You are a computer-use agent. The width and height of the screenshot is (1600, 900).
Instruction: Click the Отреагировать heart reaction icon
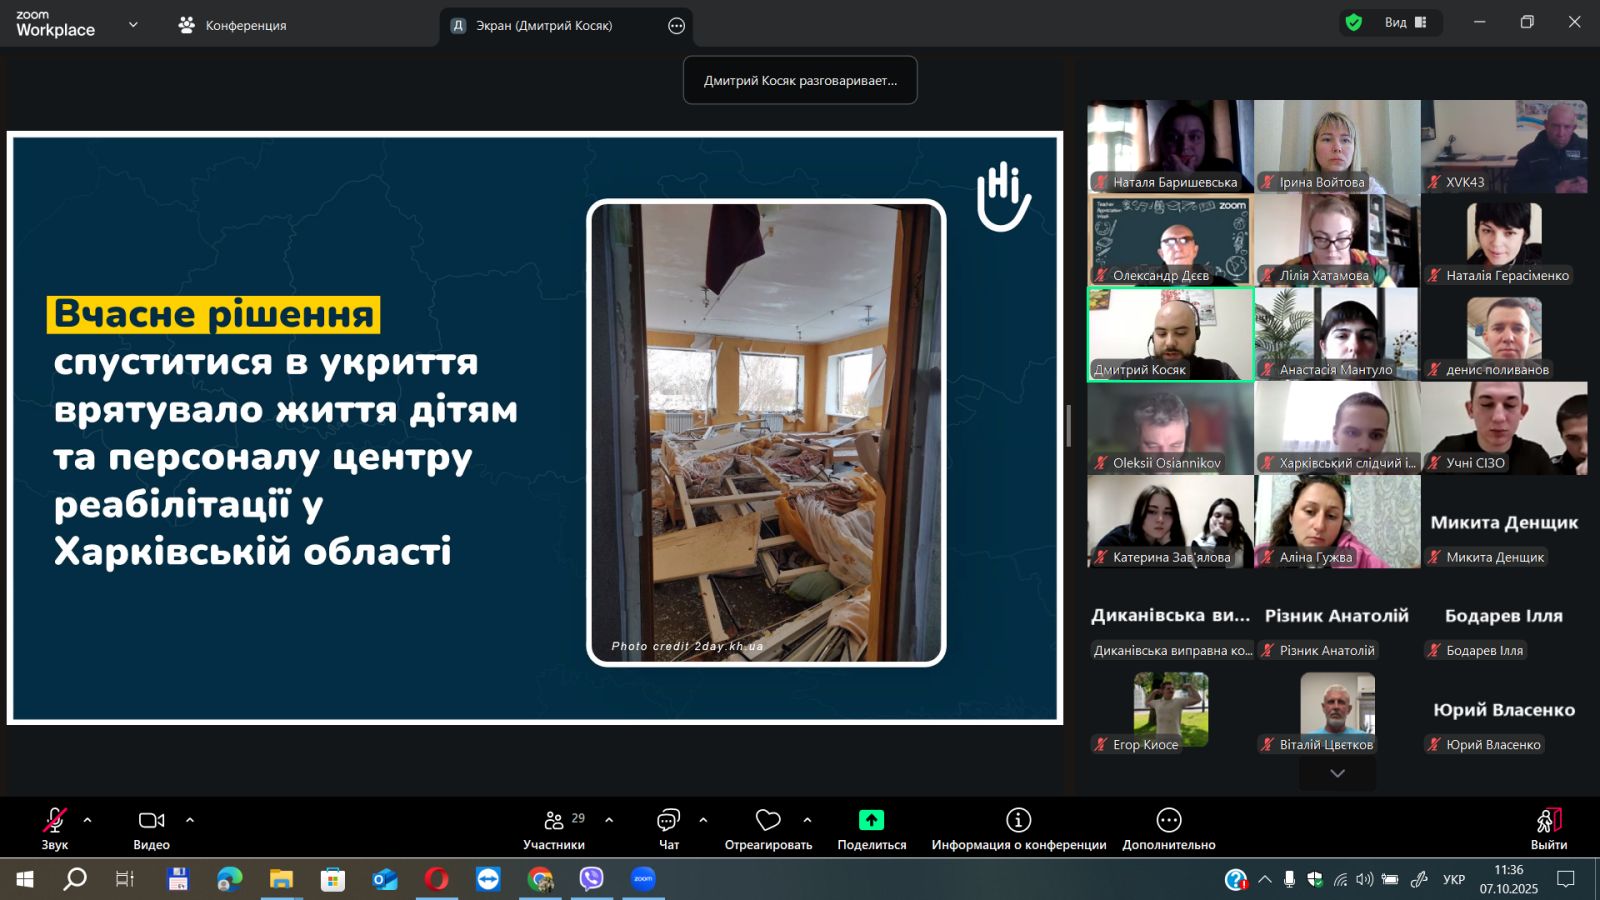768,821
